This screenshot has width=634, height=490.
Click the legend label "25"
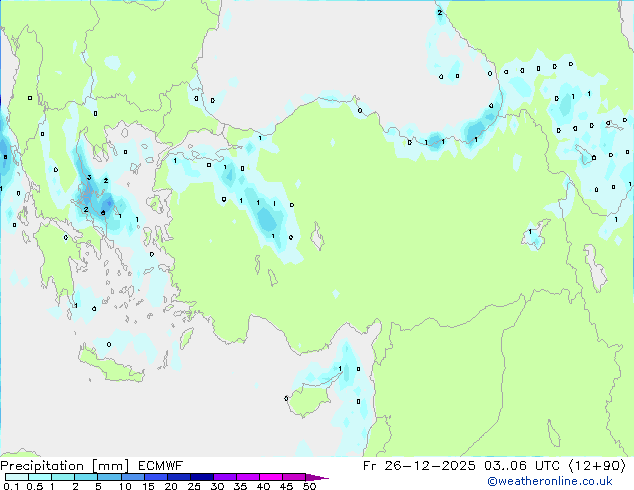coord(194,486)
